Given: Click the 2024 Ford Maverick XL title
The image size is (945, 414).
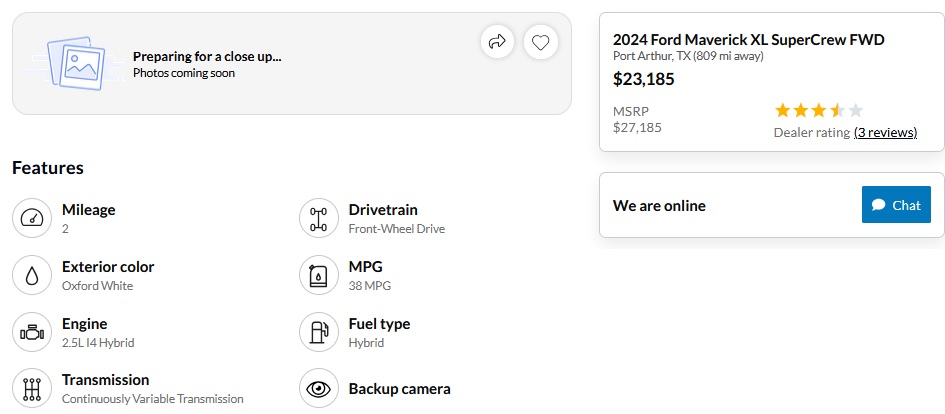Looking at the screenshot, I should (x=749, y=40).
